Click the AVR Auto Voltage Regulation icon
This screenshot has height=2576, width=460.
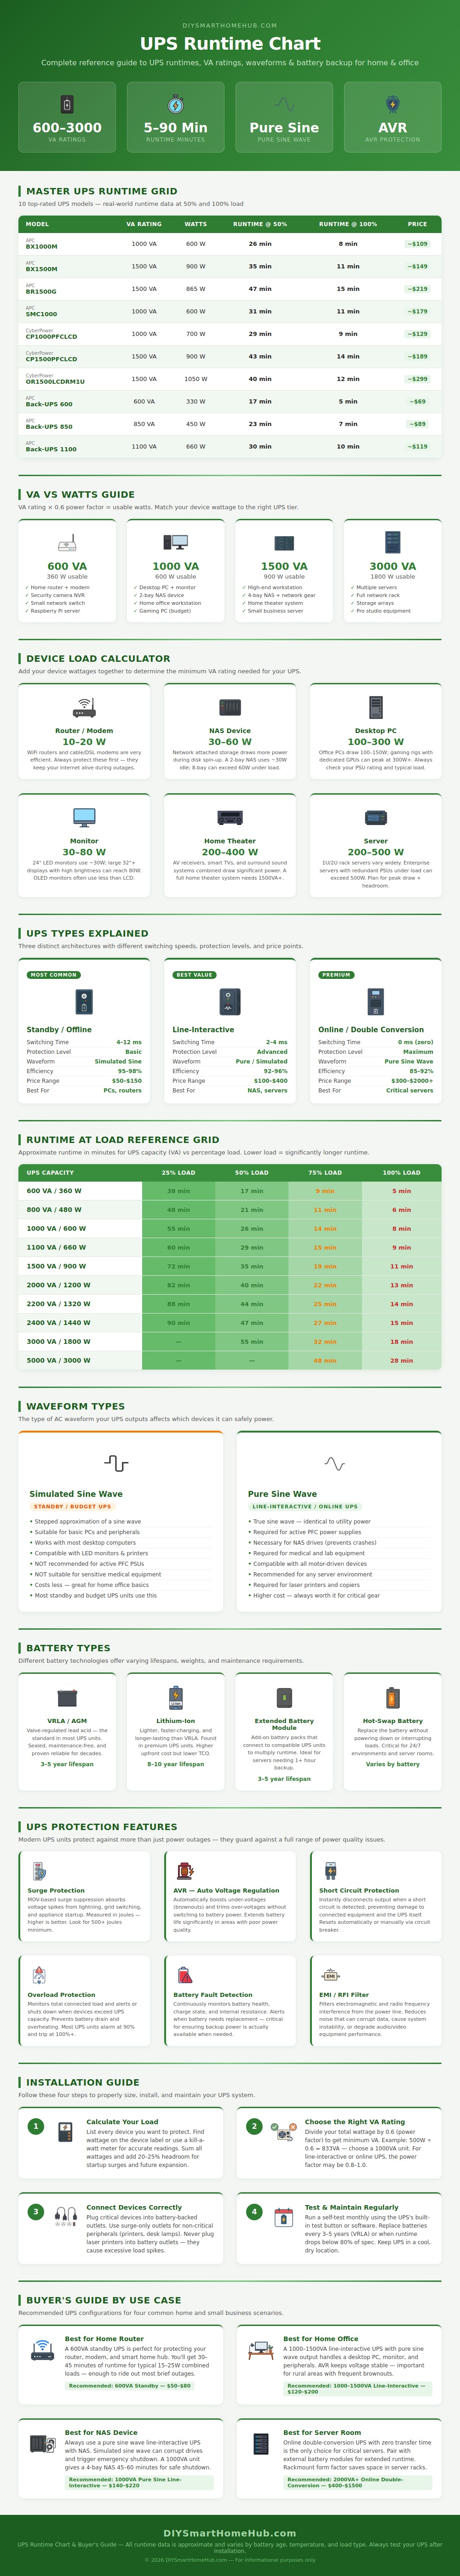click(x=184, y=1871)
